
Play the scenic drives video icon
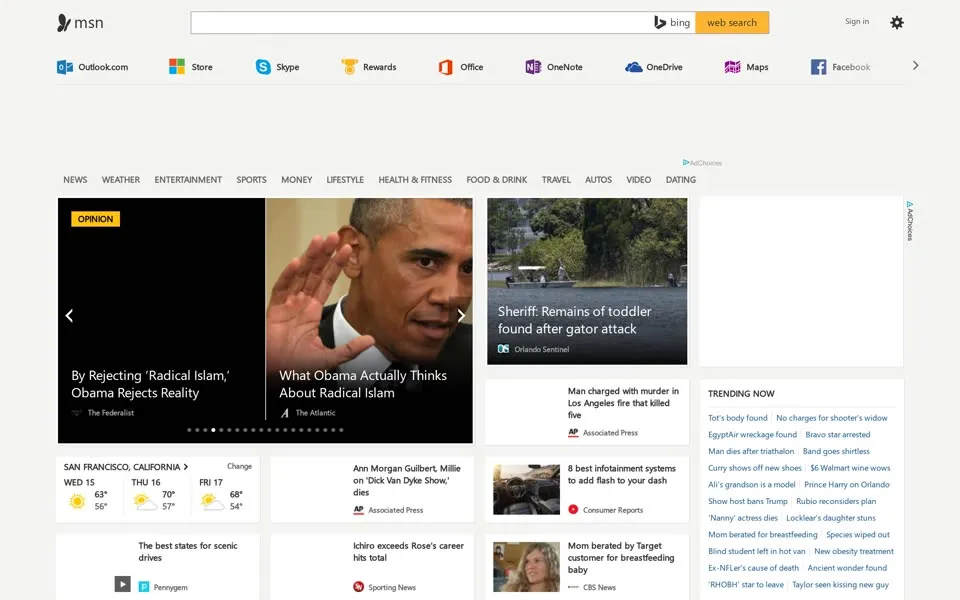pos(122,584)
